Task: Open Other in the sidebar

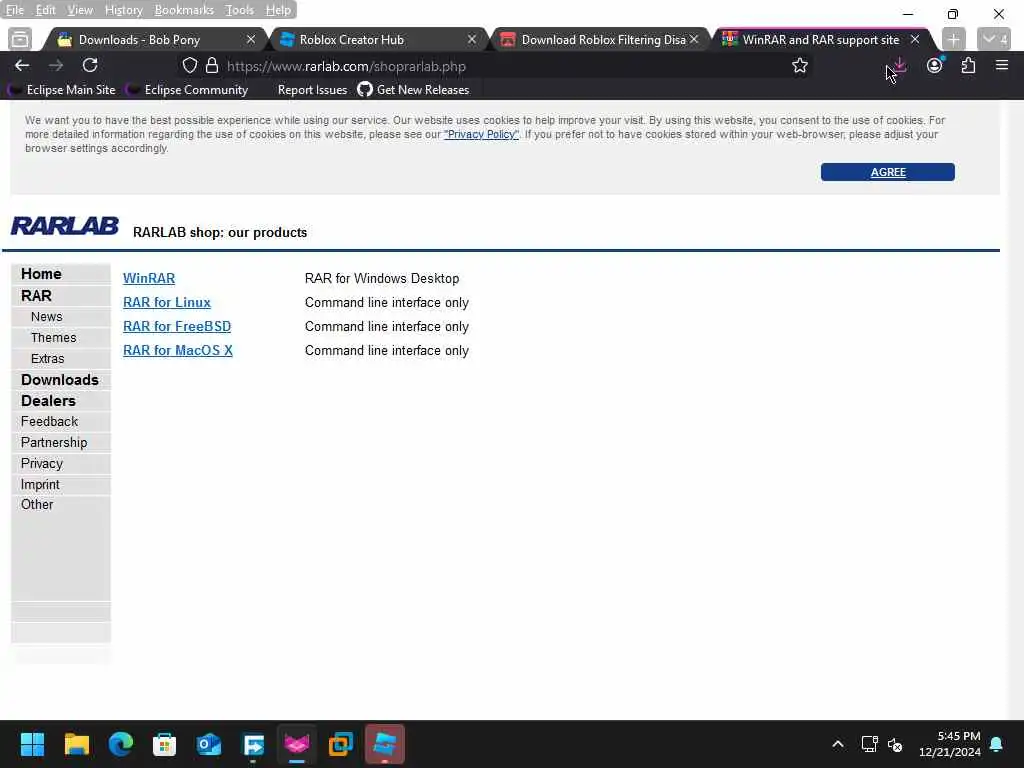Action: coord(37,505)
